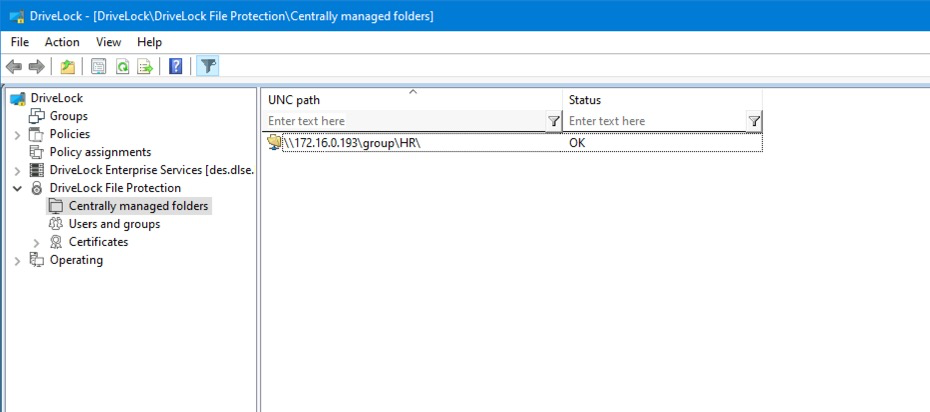
Task: Click the Up one level folder icon
Action: 67,67
